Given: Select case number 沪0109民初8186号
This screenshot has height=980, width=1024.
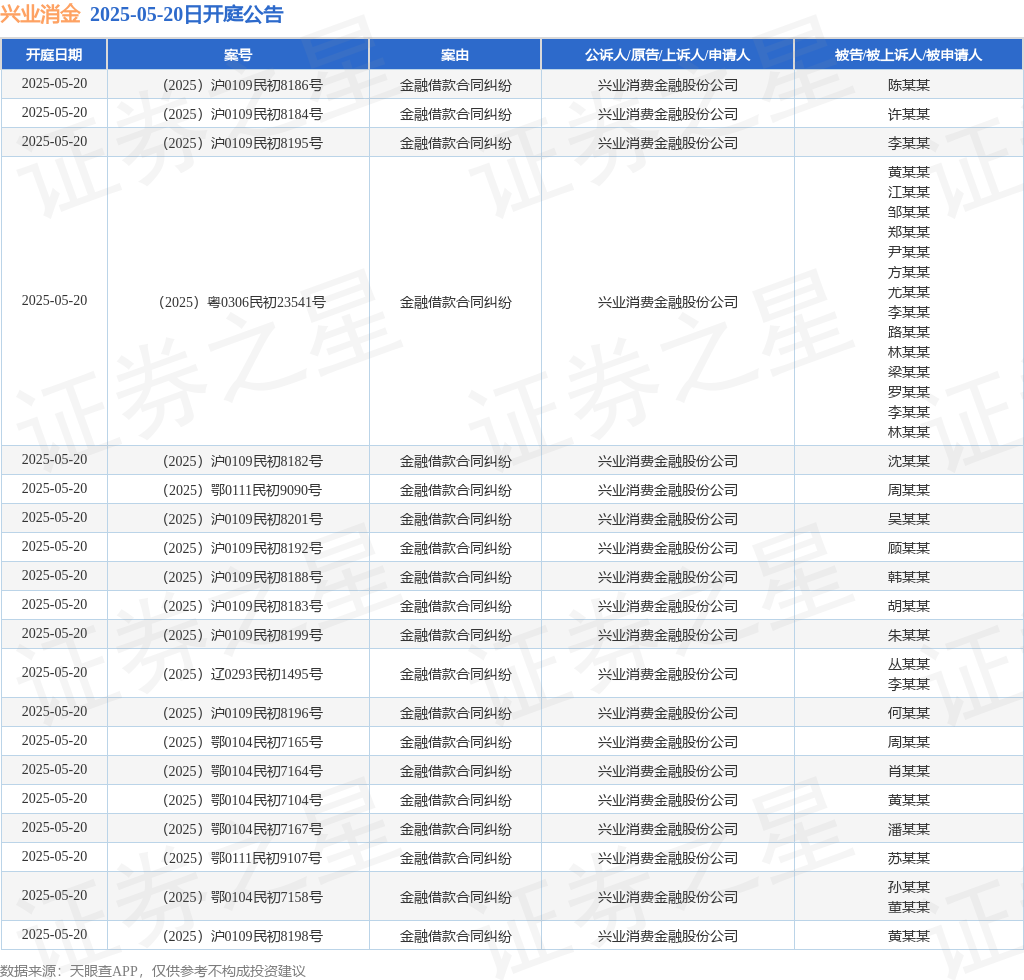Looking at the screenshot, I should [242, 85].
